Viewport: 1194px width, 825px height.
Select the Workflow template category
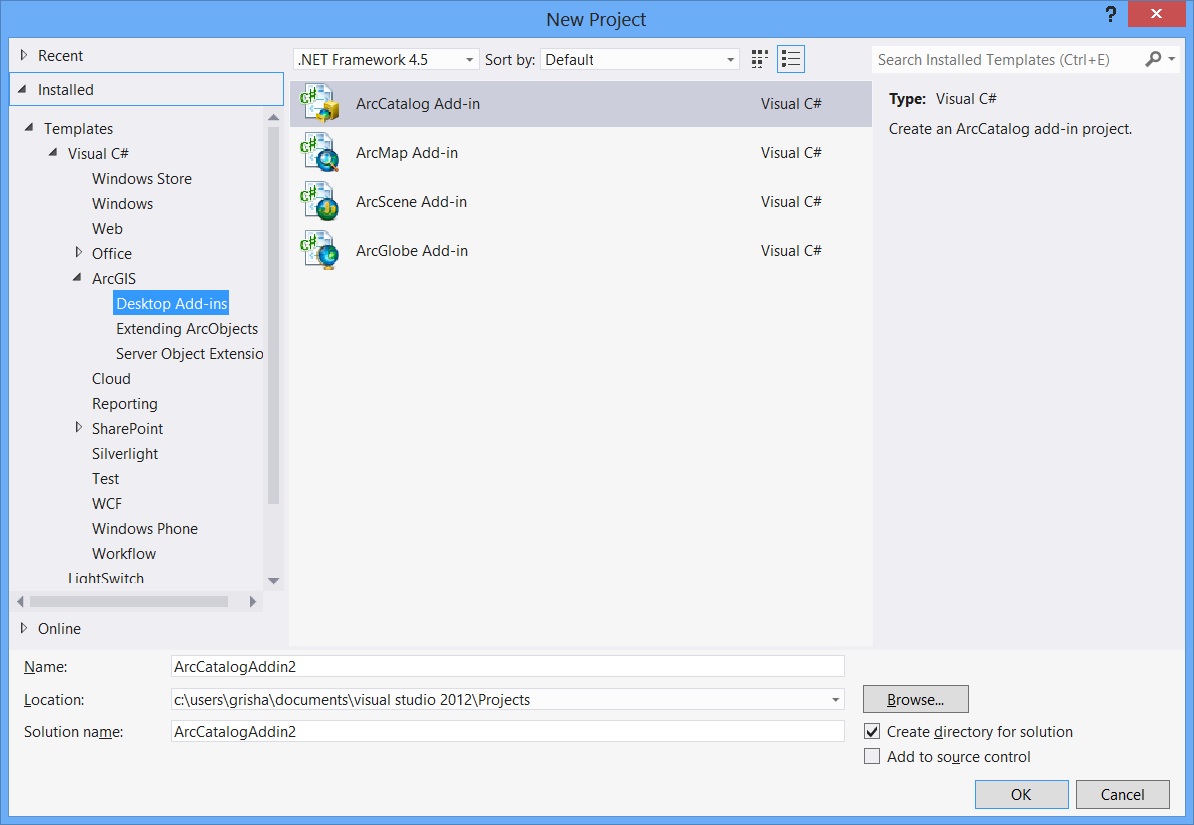coord(124,554)
